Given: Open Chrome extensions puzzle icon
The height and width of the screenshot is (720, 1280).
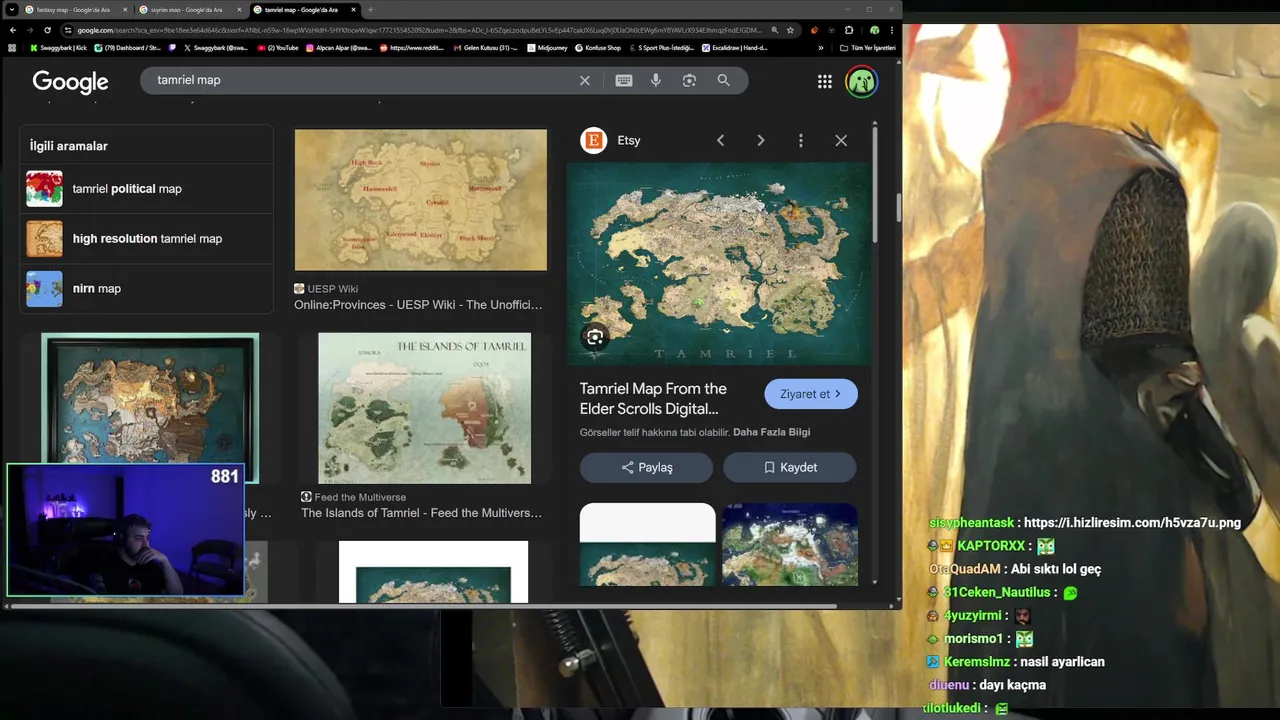Looking at the screenshot, I should [849, 30].
